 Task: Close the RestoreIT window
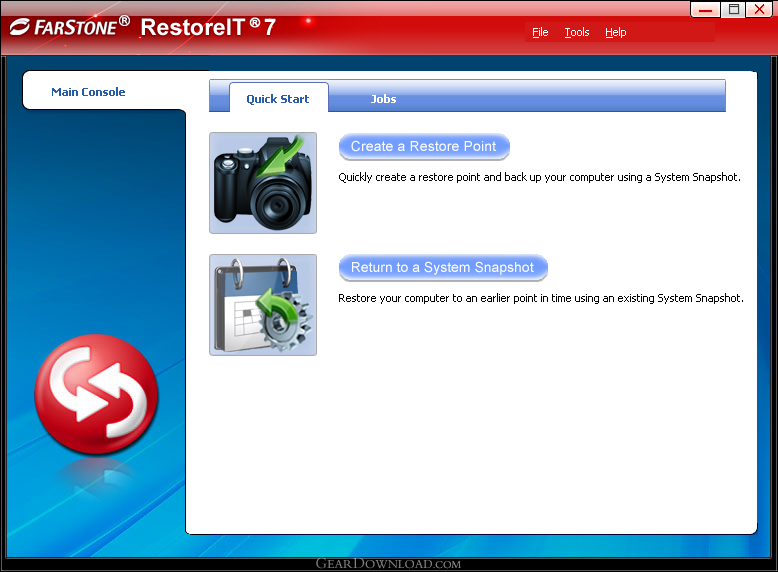759,9
